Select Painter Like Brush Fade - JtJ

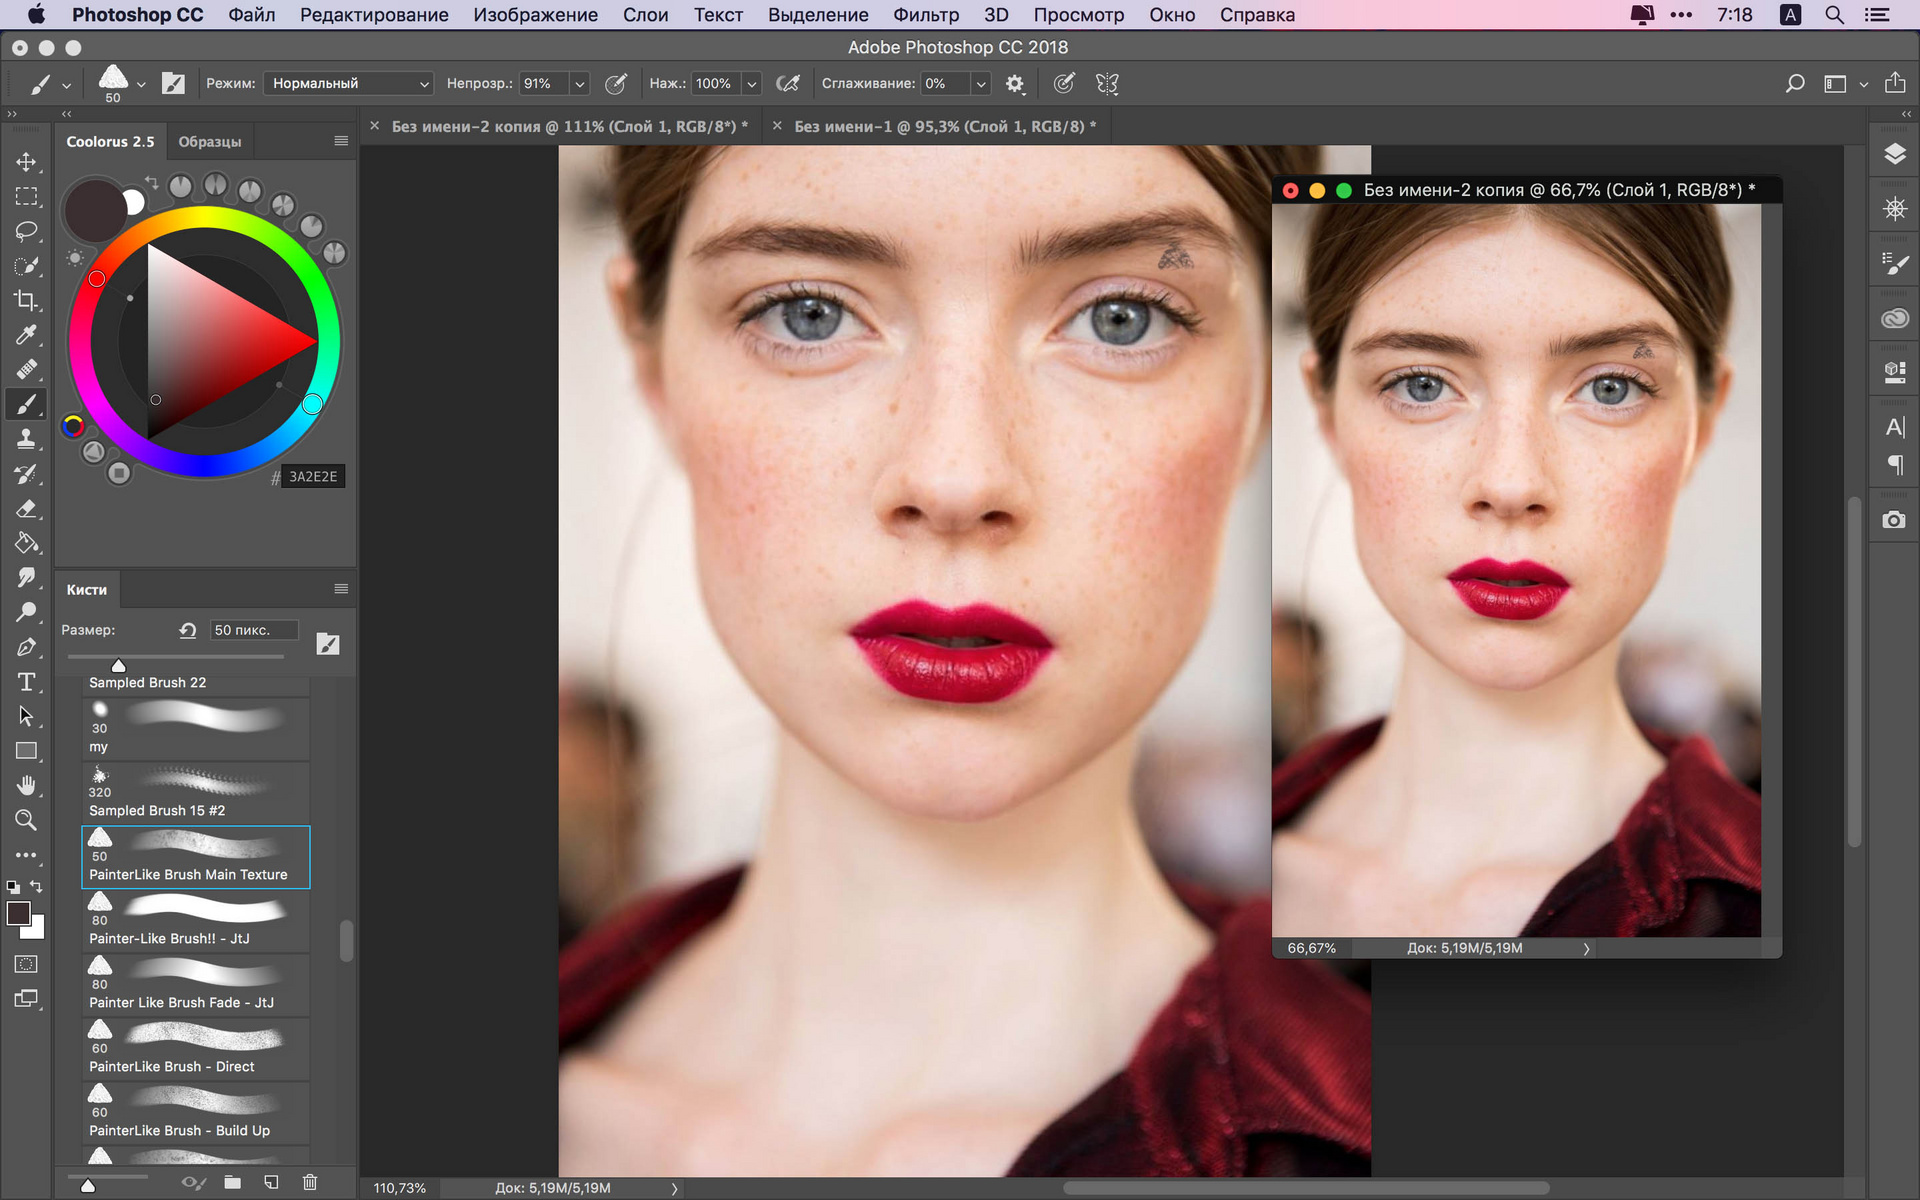196,984
